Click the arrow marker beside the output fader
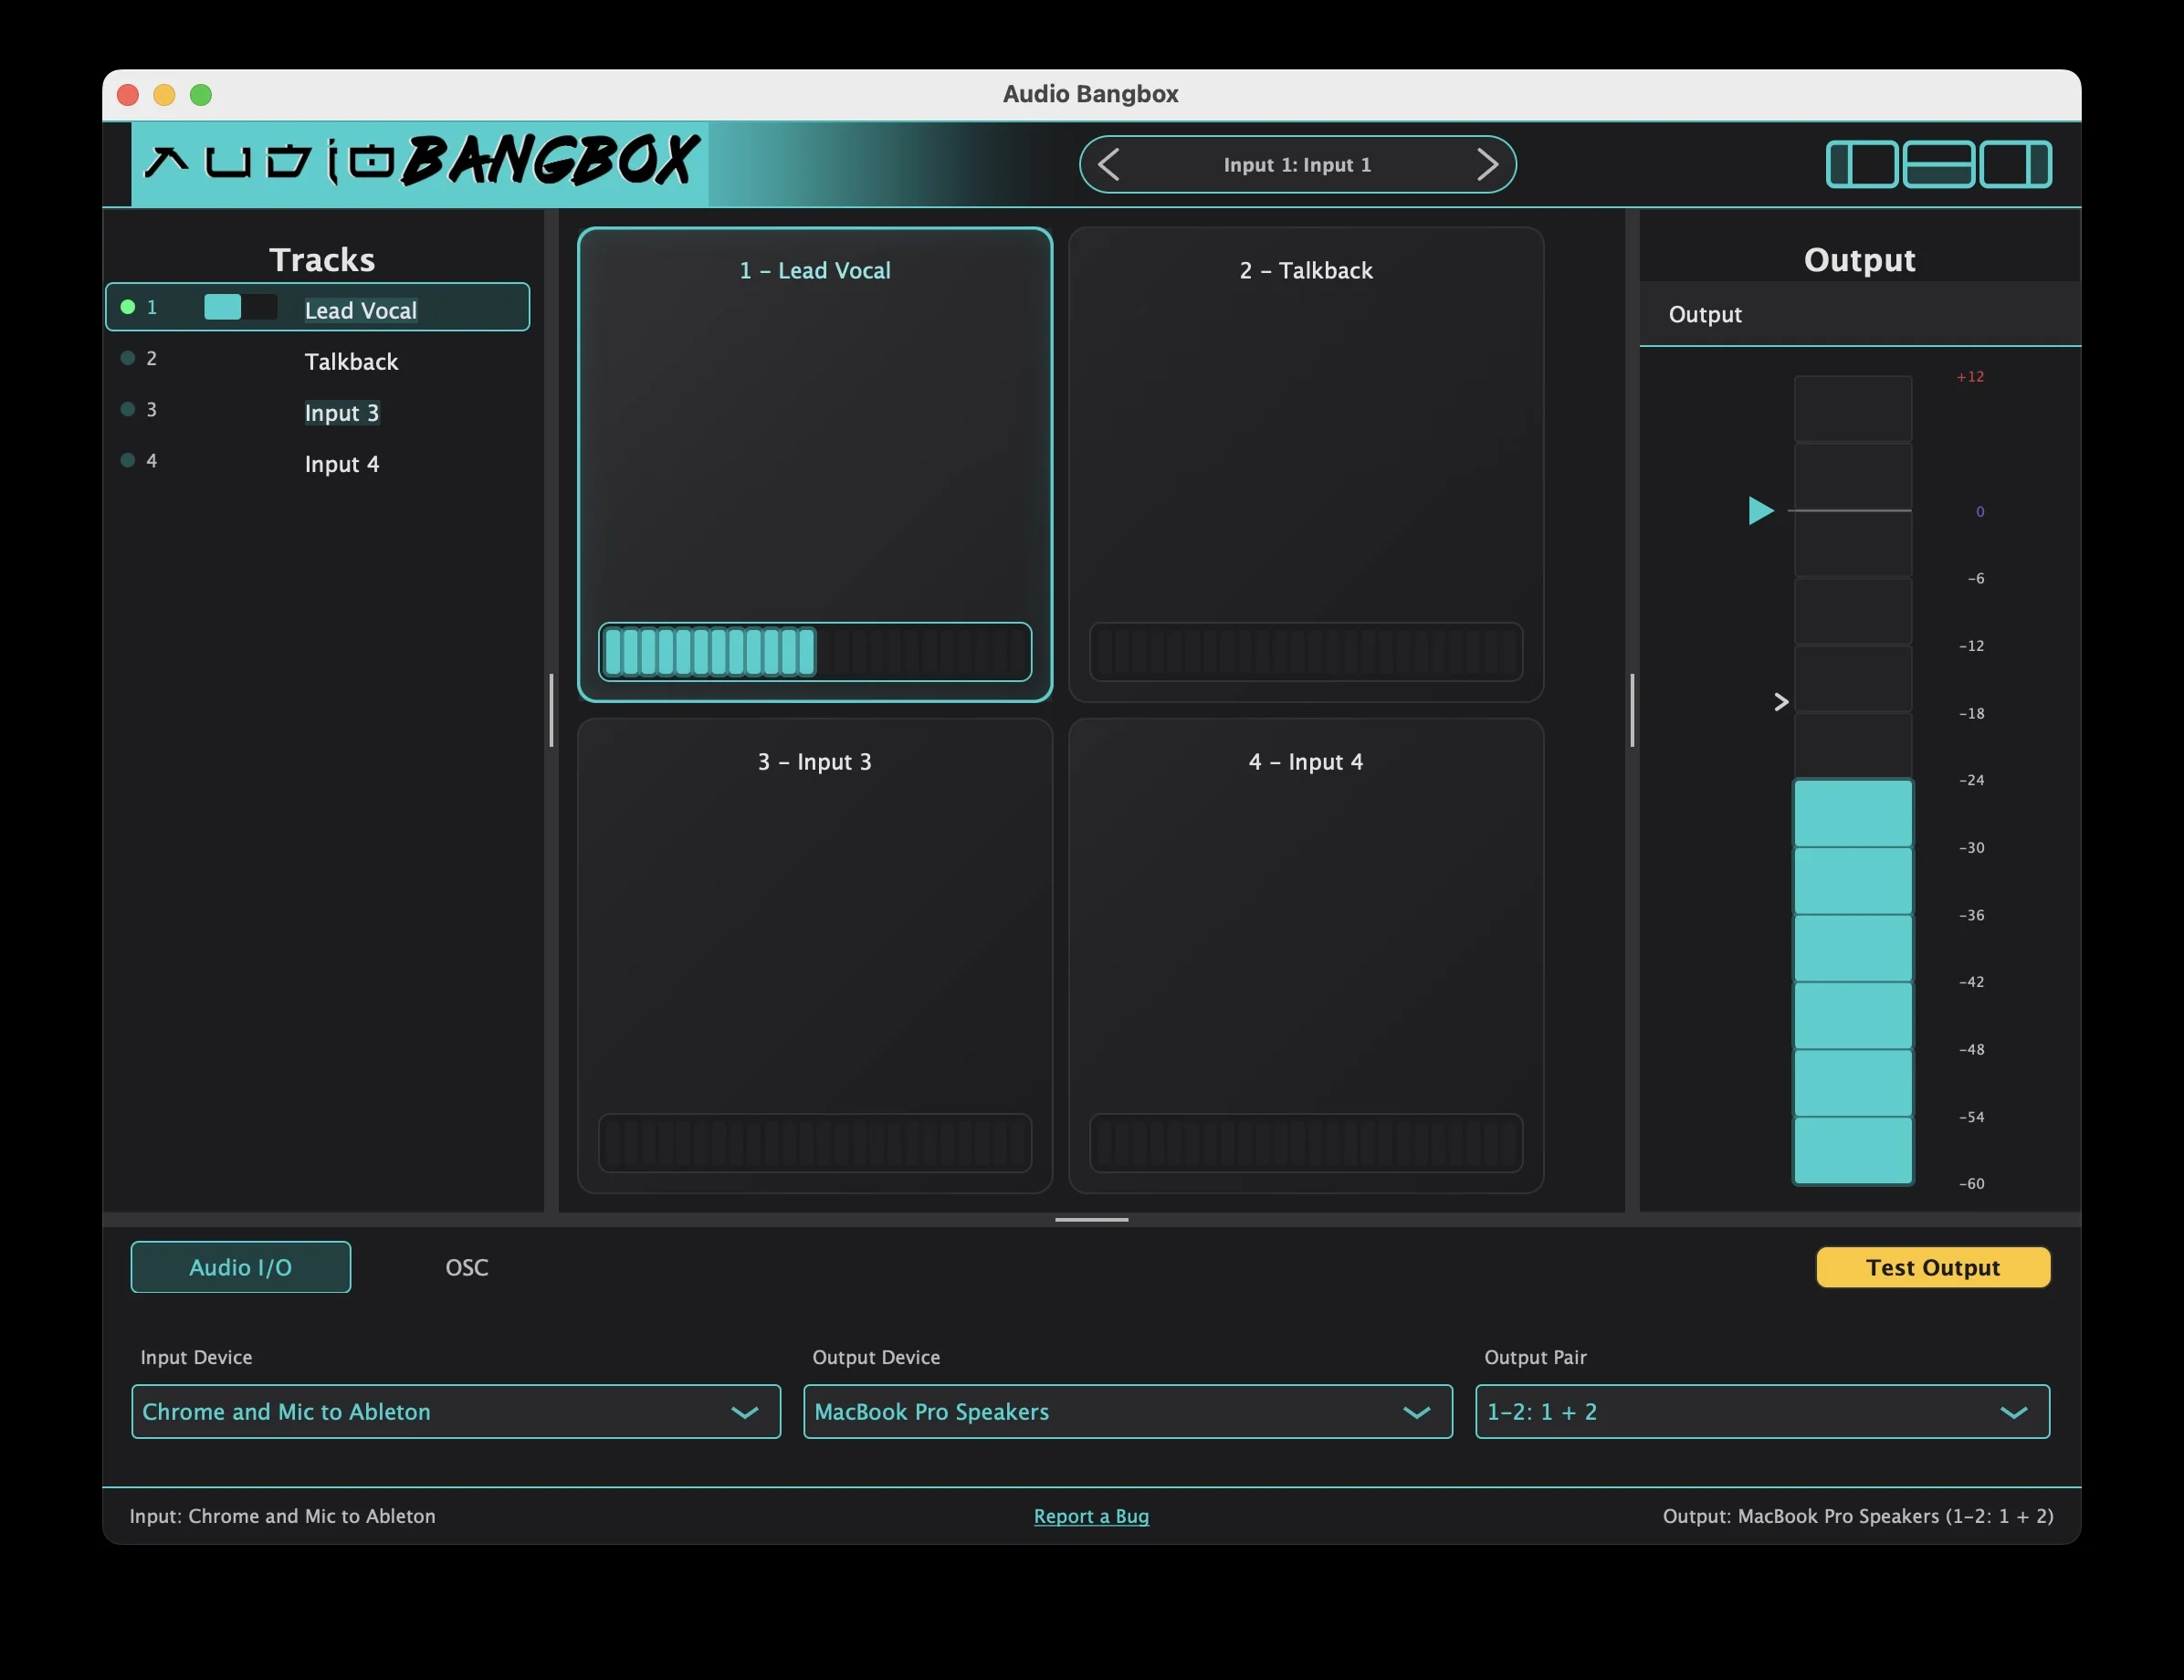The image size is (2184, 1680). point(1781,702)
